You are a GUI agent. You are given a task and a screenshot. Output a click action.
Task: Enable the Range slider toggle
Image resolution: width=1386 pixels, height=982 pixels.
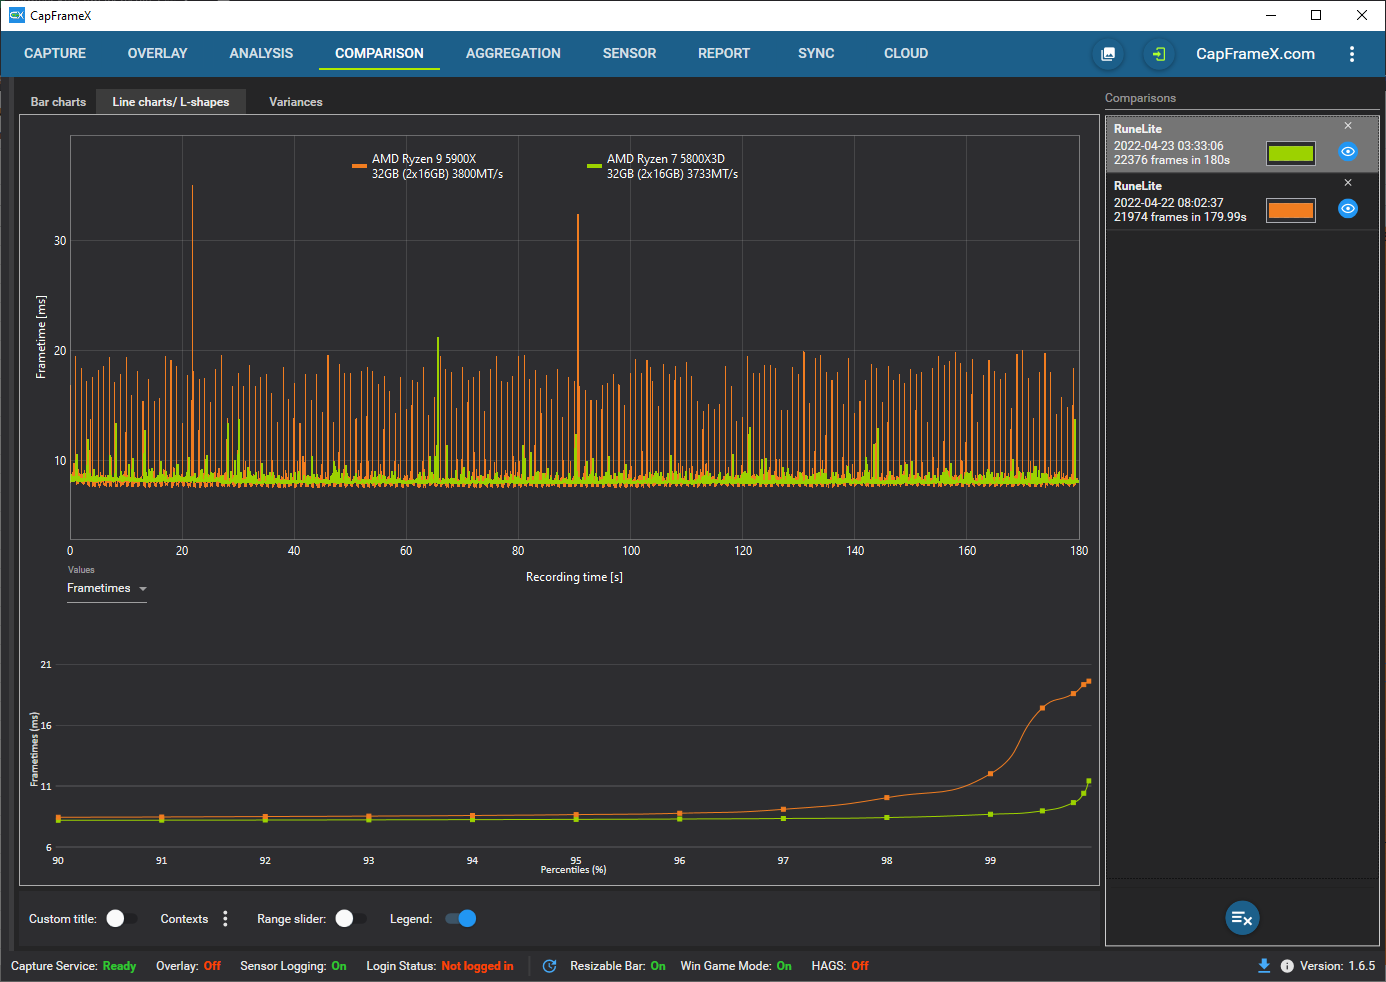(351, 919)
